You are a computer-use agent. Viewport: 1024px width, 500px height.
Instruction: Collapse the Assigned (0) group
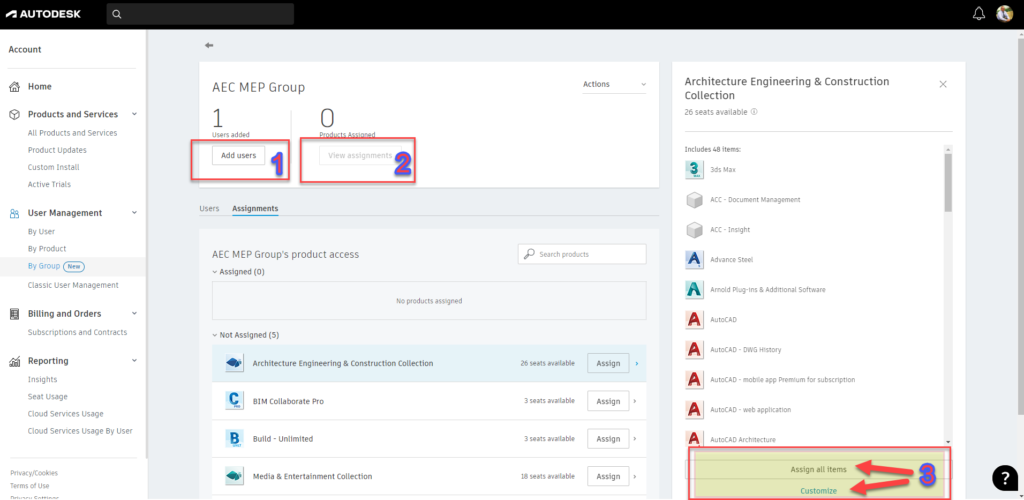(x=215, y=272)
